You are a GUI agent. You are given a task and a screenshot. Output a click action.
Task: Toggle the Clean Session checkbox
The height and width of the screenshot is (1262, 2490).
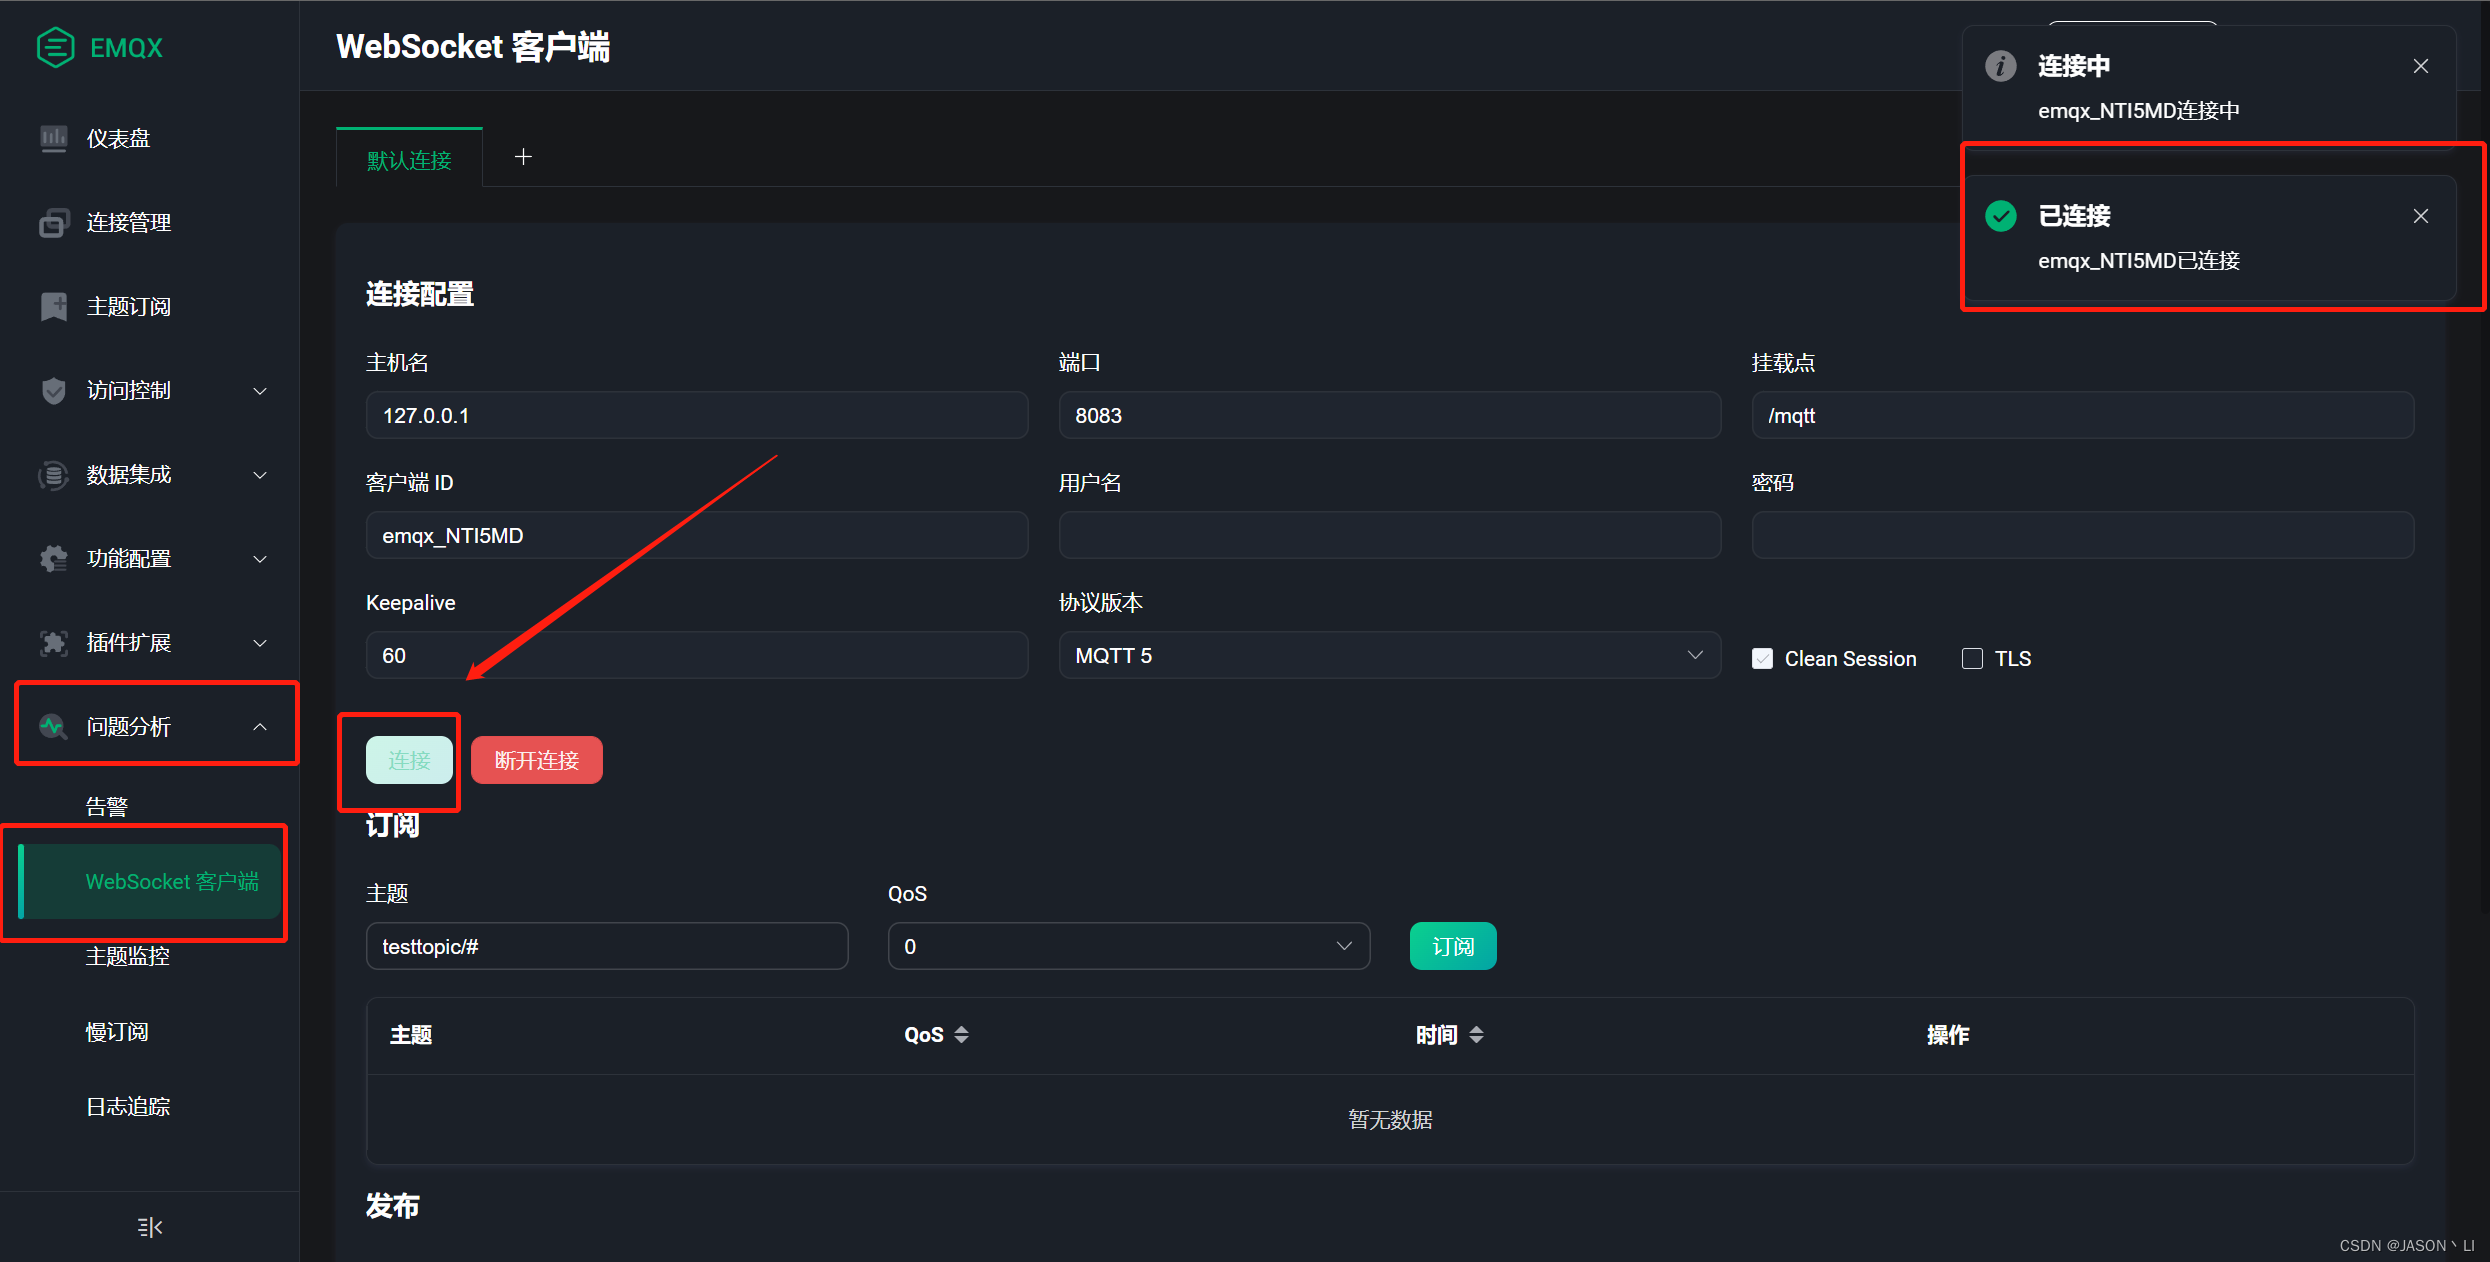[x=1762, y=658]
